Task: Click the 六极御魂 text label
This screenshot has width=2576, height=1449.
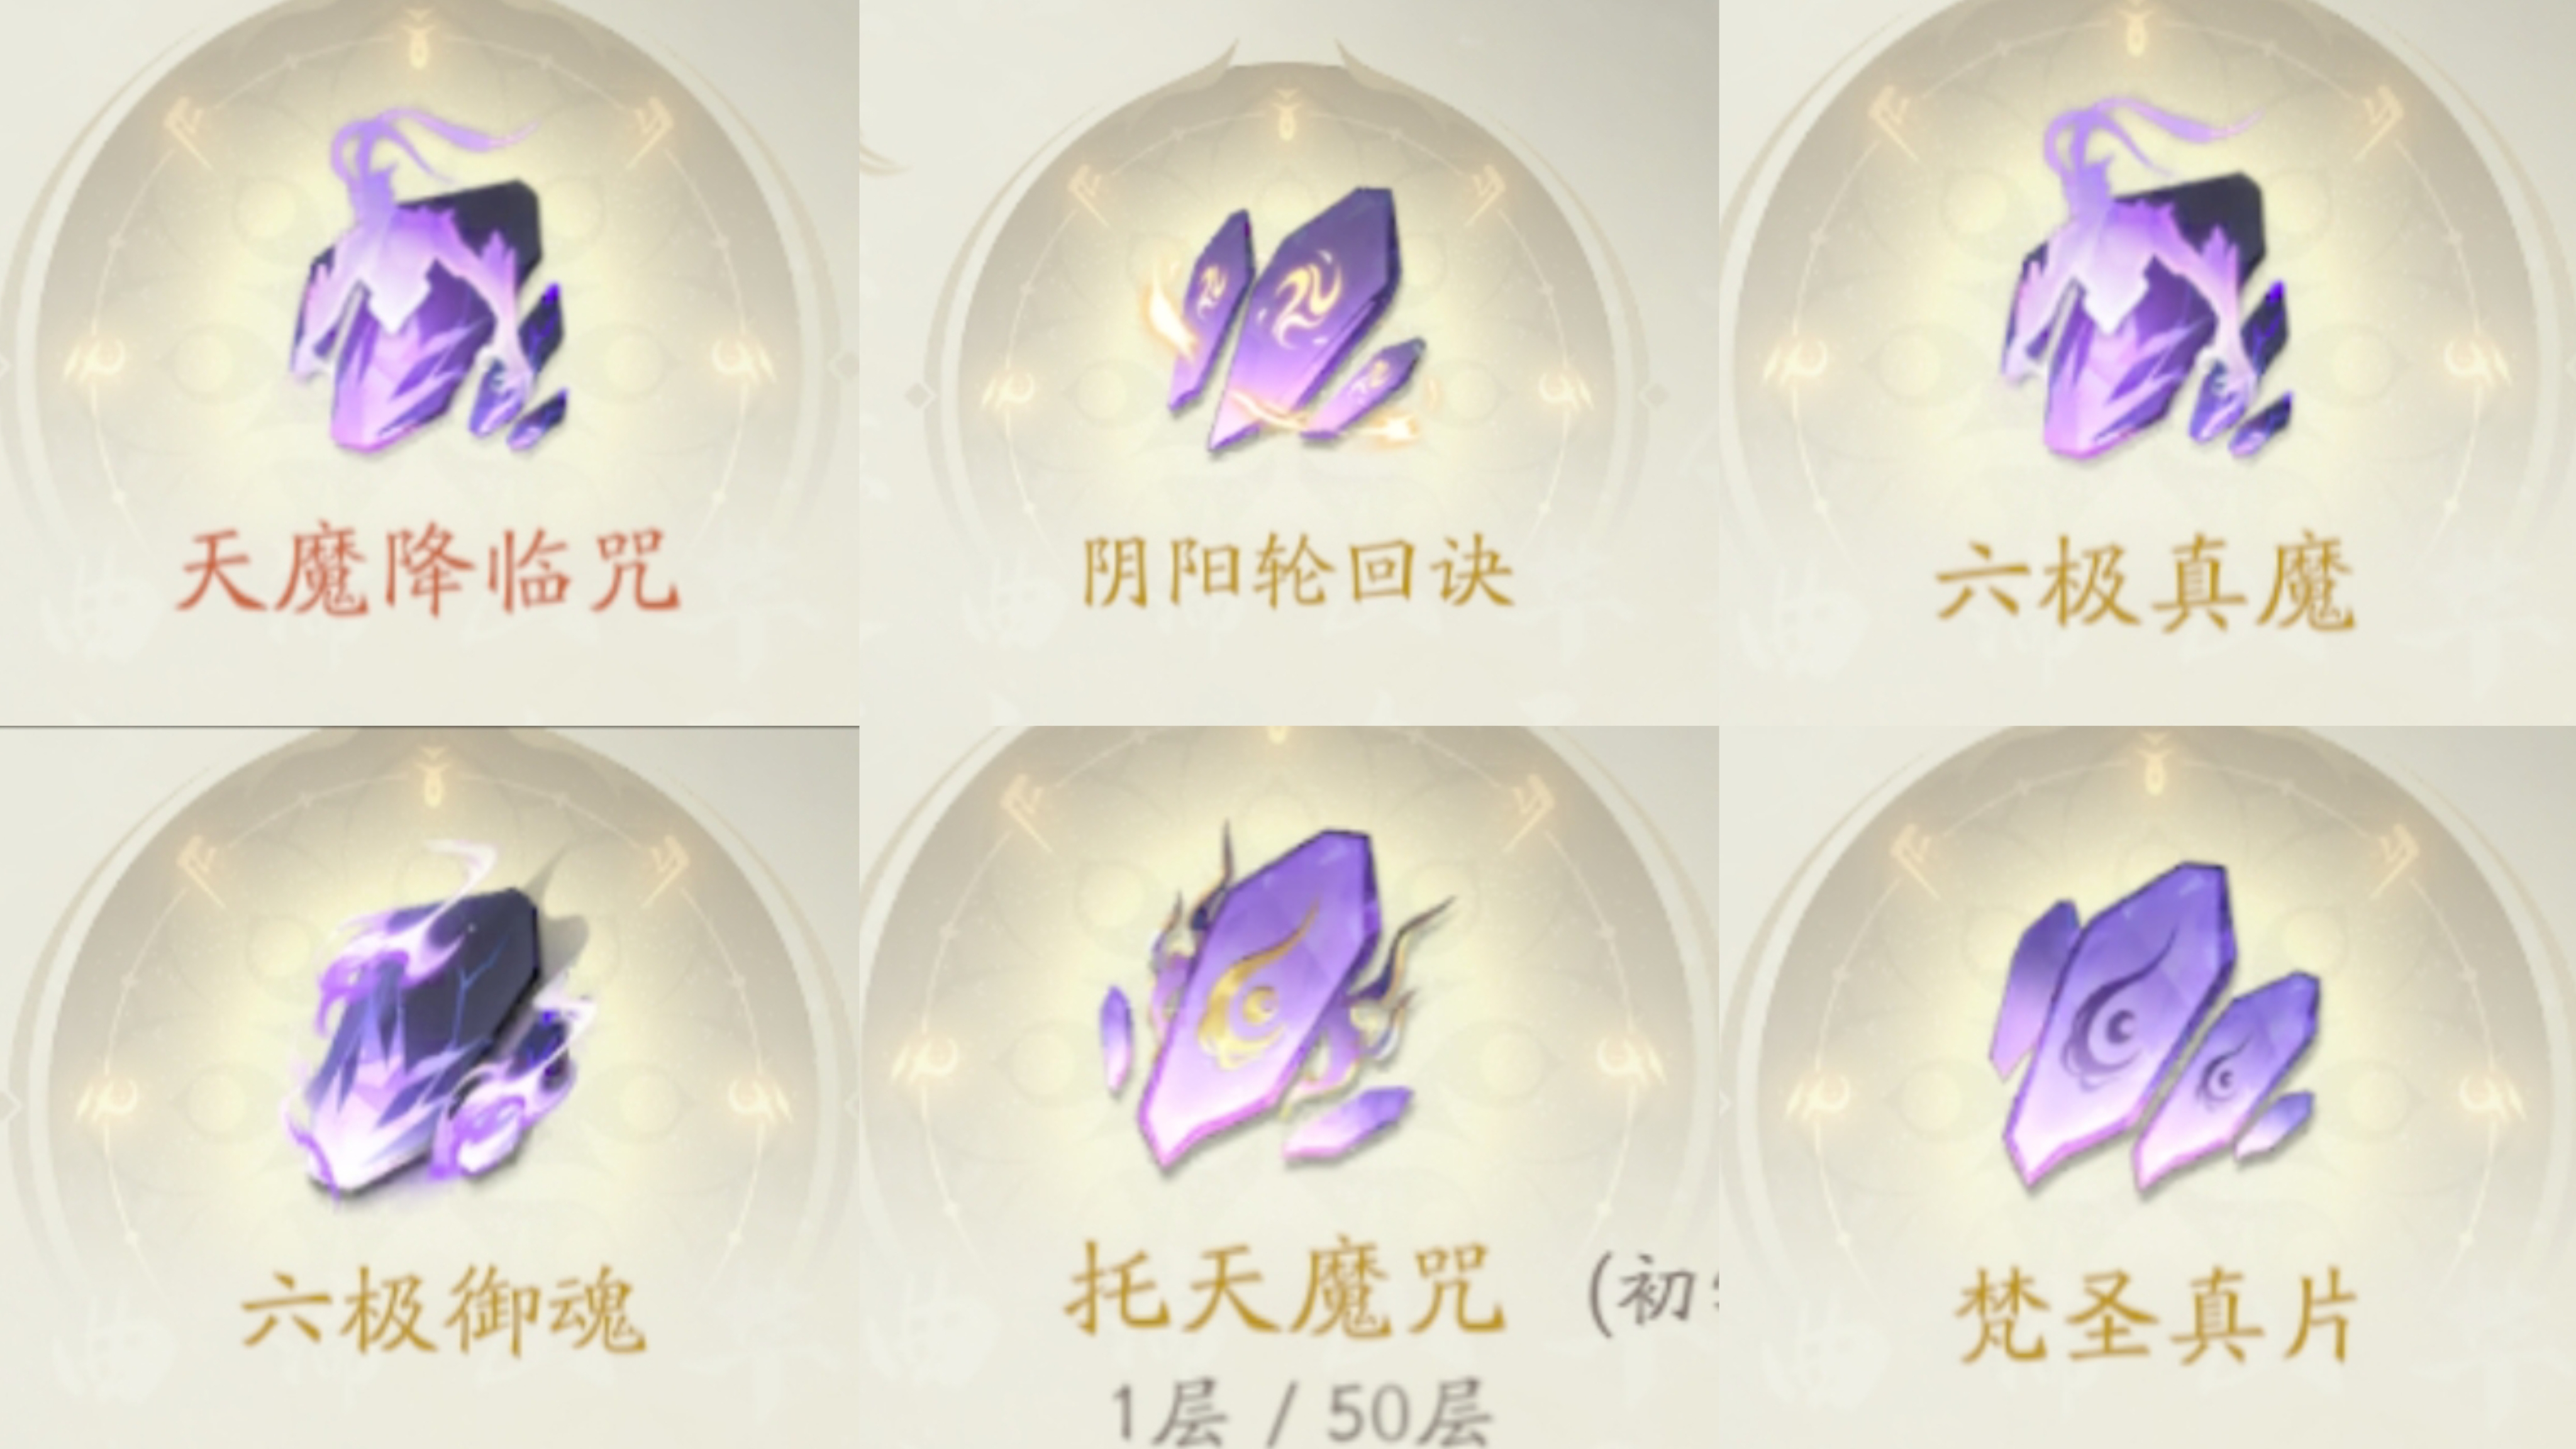Action: pyautogui.click(x=444, y=1312)
